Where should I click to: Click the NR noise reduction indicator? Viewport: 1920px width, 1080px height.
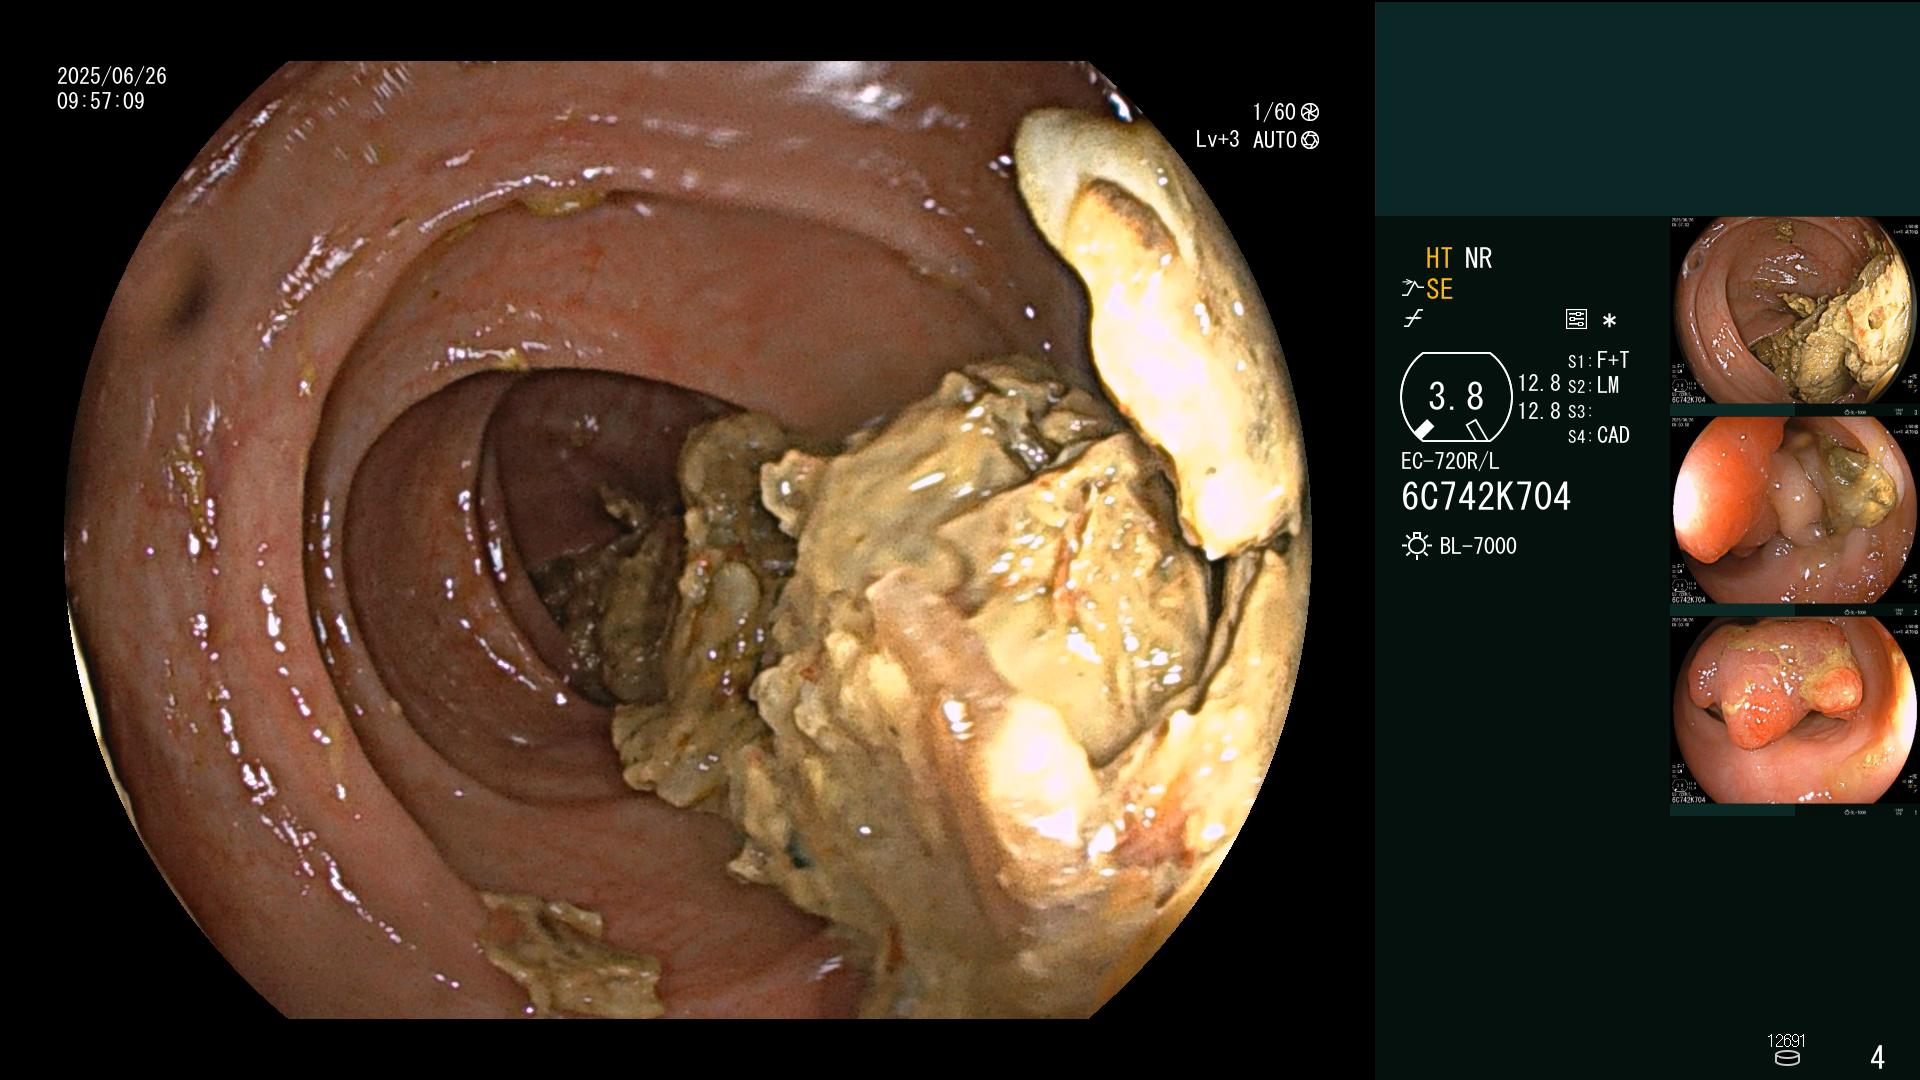pyautogui.click(x=1478, y=258)
